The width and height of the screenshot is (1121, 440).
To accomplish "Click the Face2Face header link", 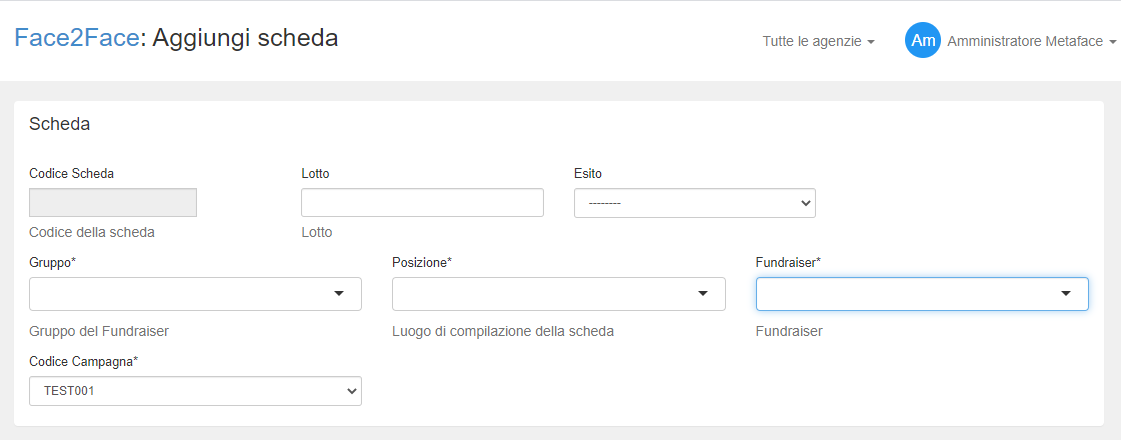I will click(x=76, y=38).
